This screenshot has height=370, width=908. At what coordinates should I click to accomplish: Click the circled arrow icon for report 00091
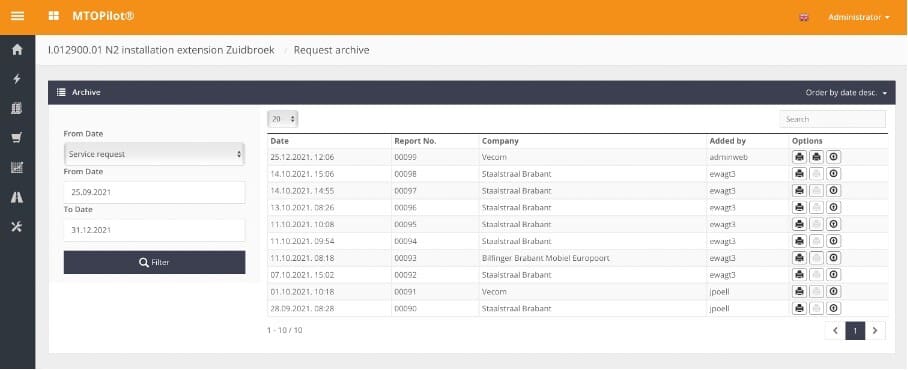[x=833, y=291]
